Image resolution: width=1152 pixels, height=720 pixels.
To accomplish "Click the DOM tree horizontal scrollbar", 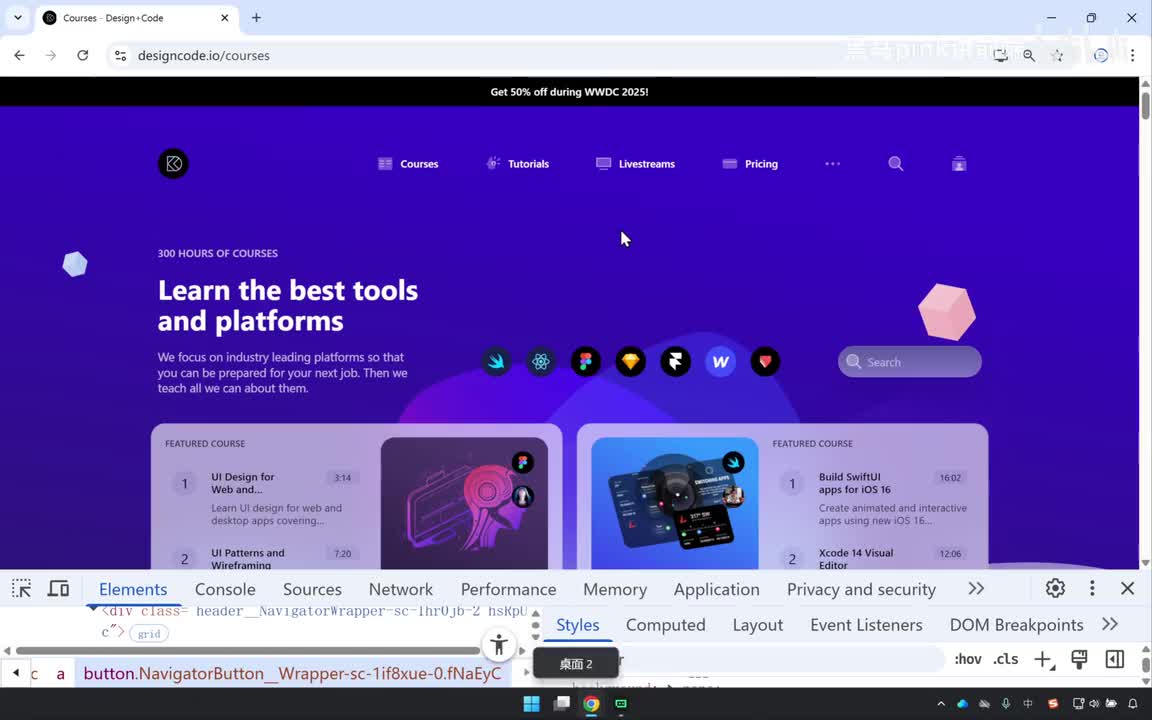I will pos(248,651).
